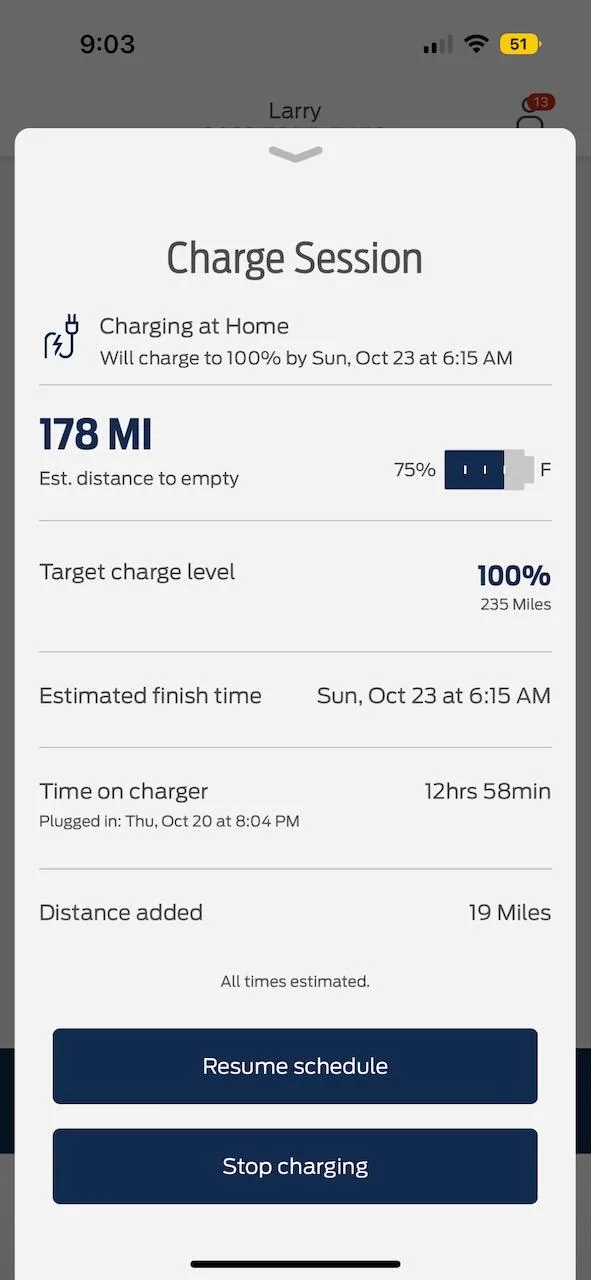The height and width of the screenshot is (1280, 591).
Task: Collapse the Charge Session sheet chevron
Action: [x=295, y=153]
